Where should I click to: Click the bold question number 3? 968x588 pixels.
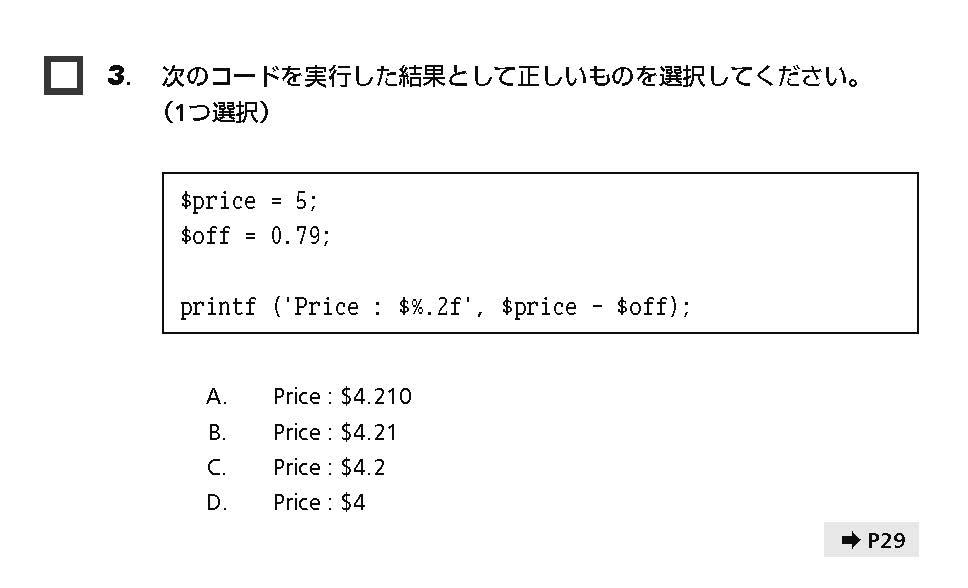click(117, 76)
